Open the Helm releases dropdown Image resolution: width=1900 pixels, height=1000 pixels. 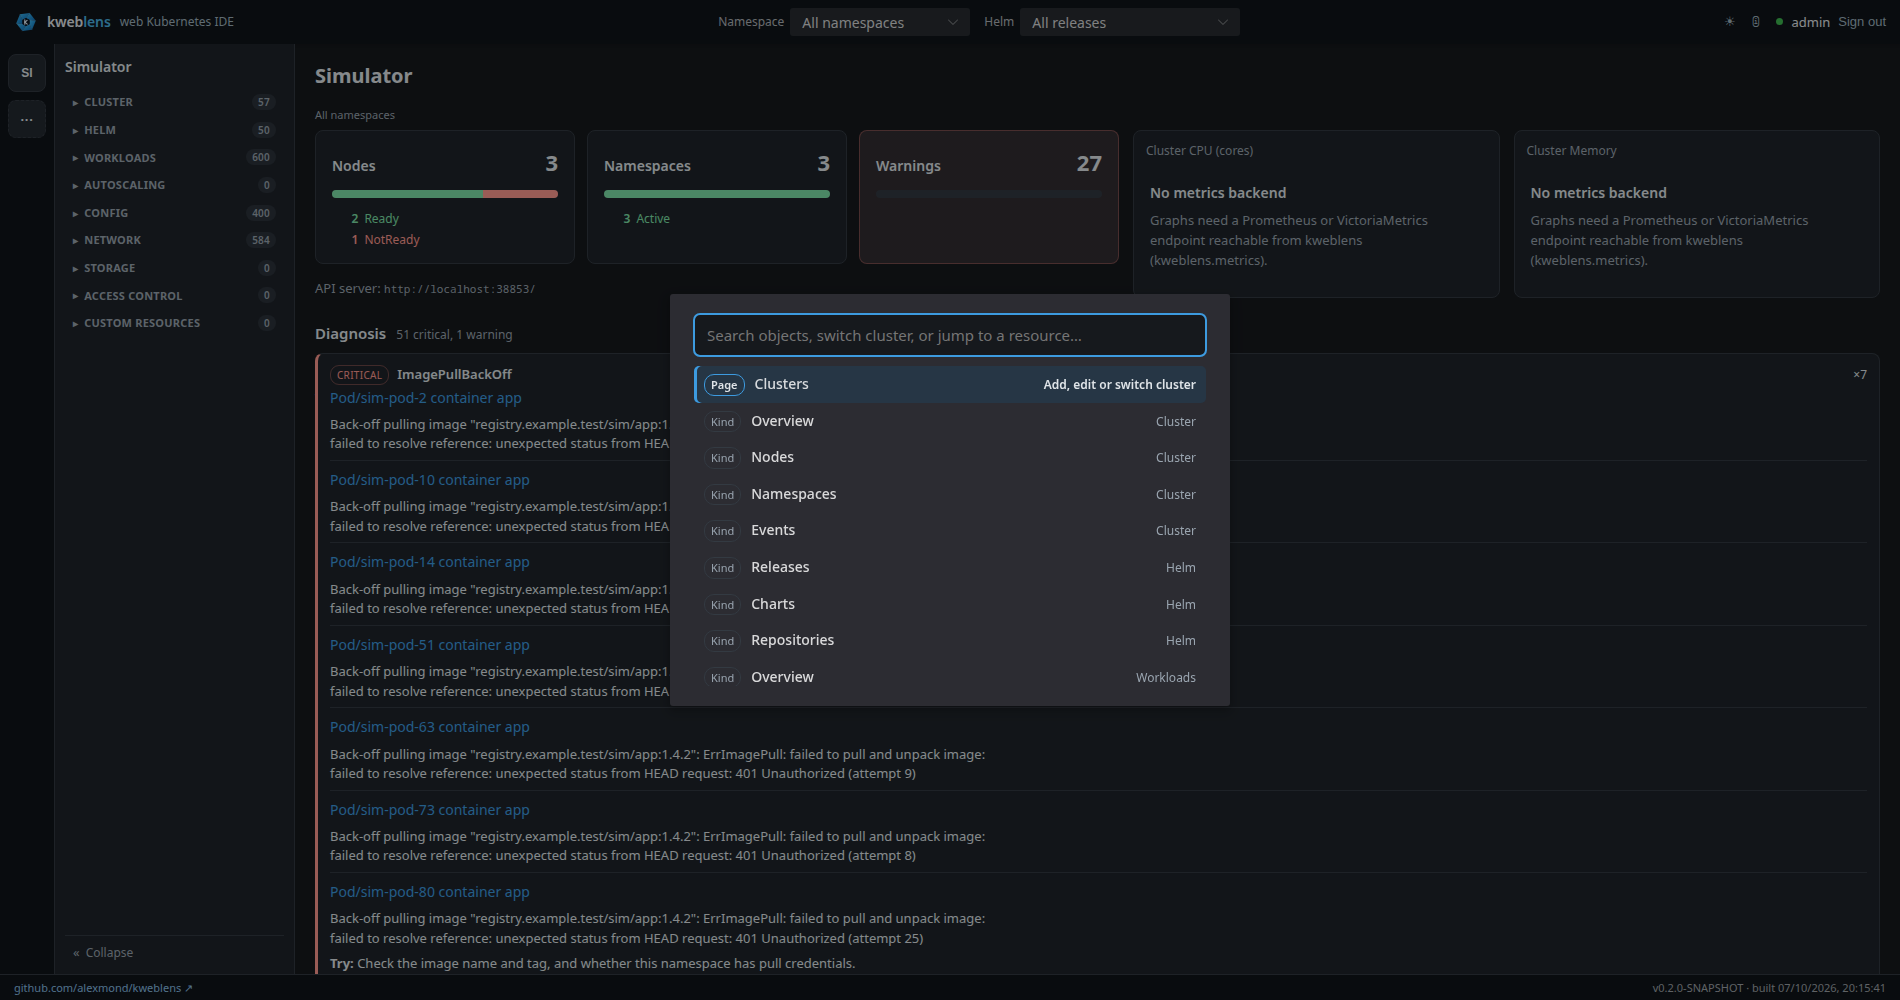click(x=1130, y=22)
